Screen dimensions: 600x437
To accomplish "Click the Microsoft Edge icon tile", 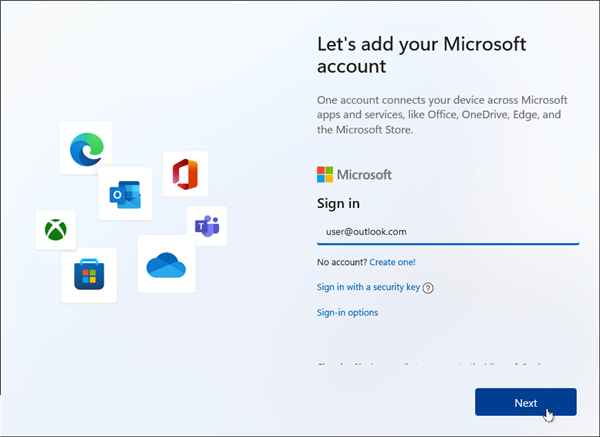I will tap(86, 149).
